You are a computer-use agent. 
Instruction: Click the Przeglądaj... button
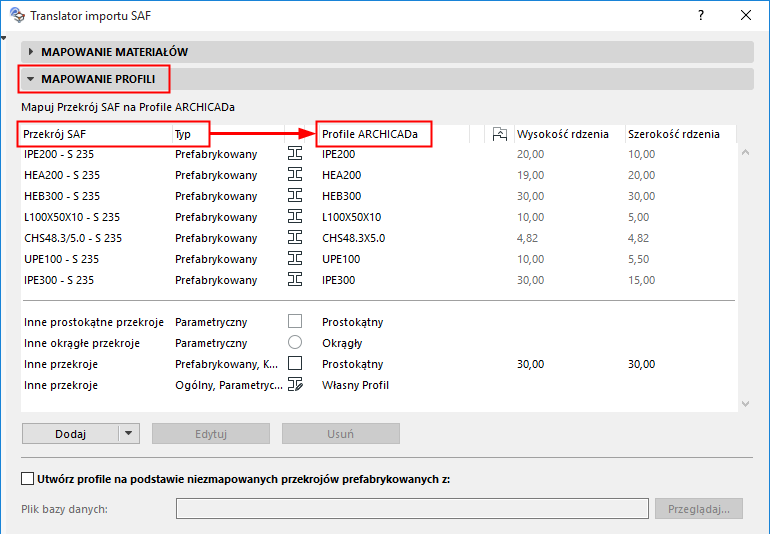(x=699, y=509)
